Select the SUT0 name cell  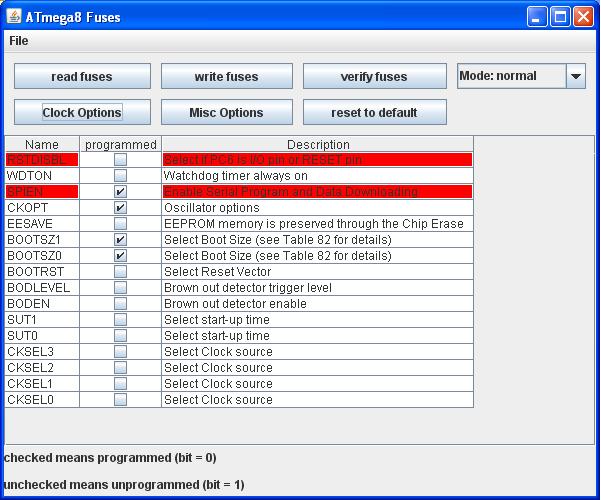(x=42, y=336)
